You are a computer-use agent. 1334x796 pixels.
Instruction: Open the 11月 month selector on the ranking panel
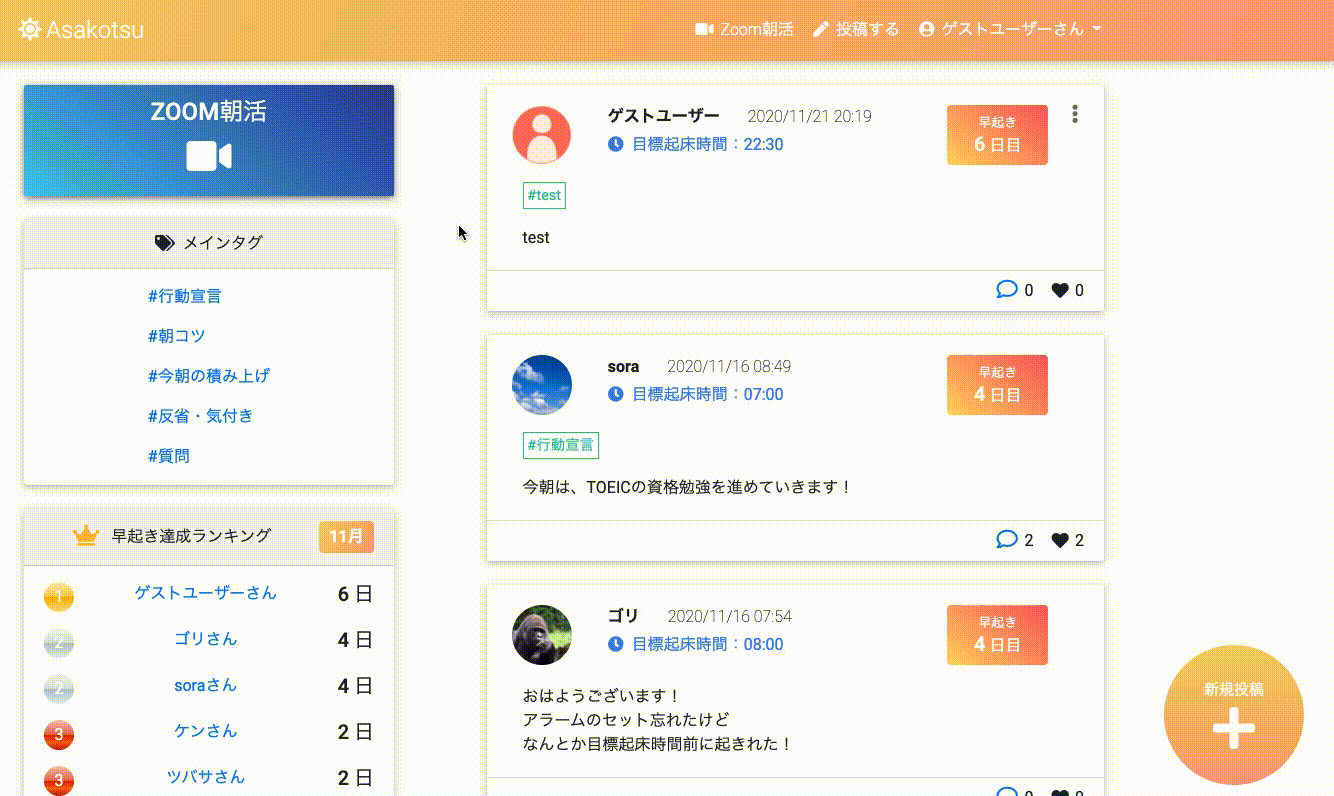coord(345,536)
